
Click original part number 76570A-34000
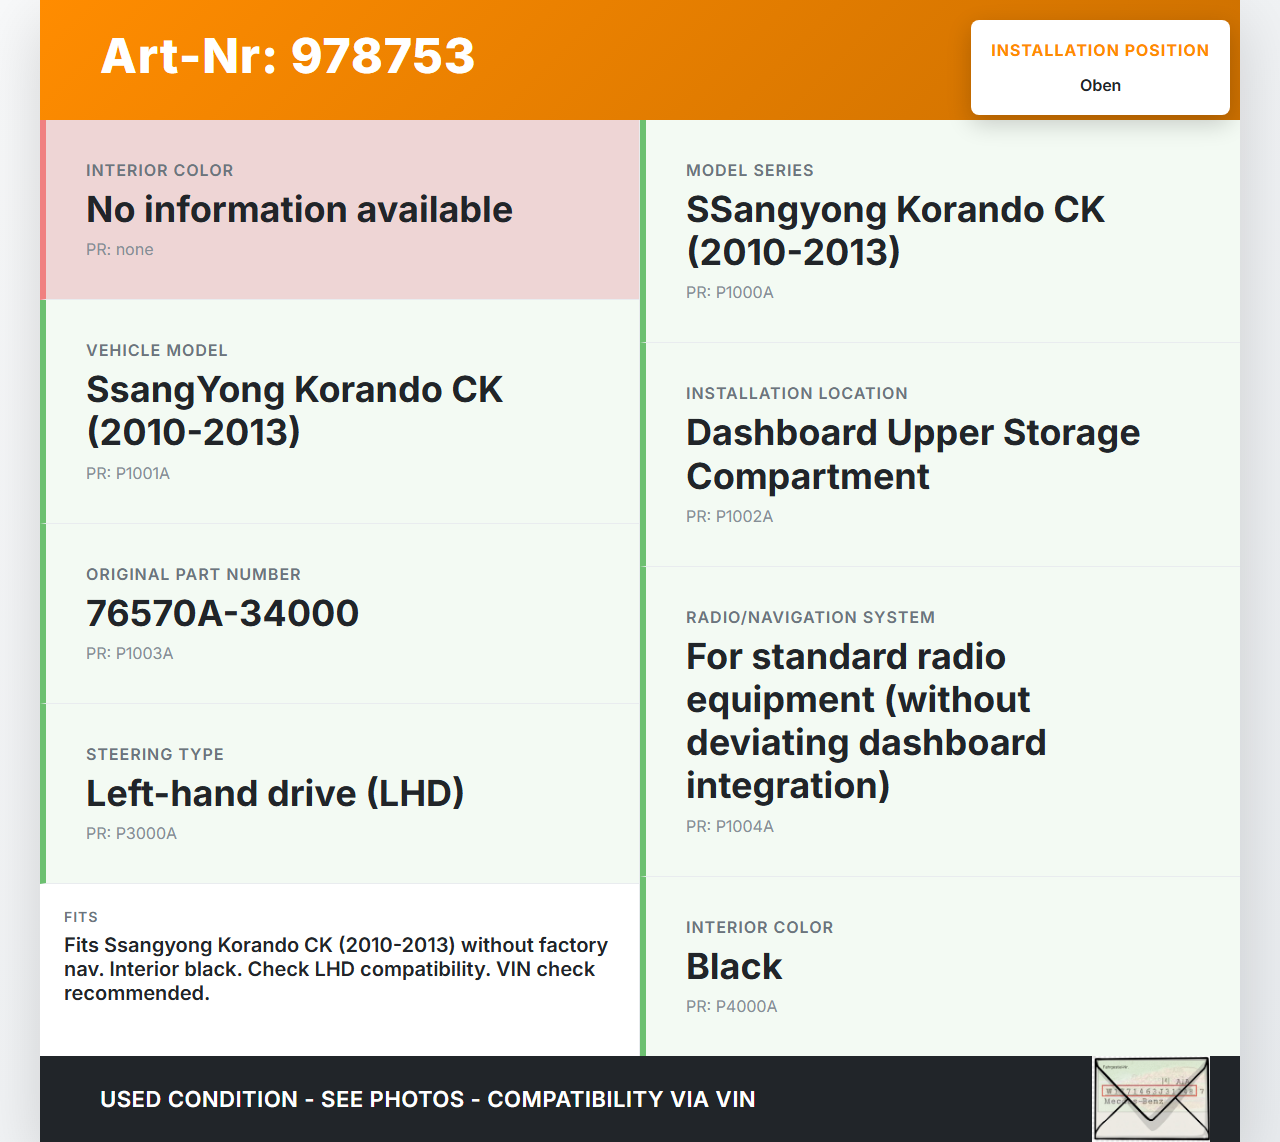pos(222,613)
